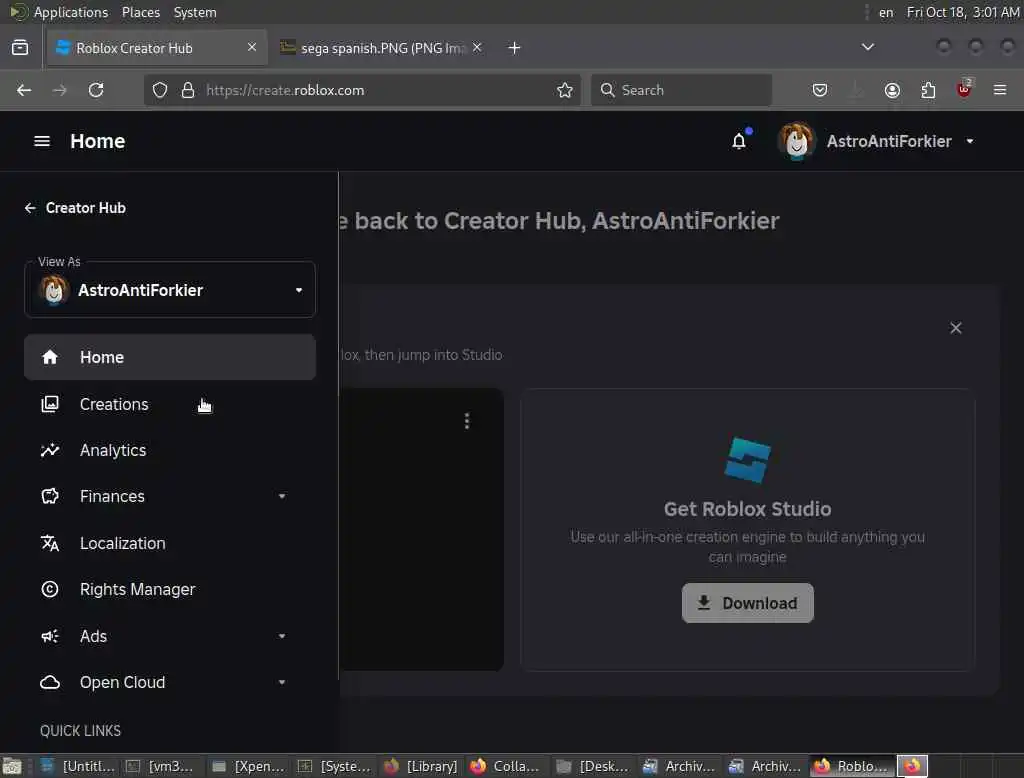Click the Finances piggy bank icon
Screen dimensions: 1024x778
tap(50, 496)
